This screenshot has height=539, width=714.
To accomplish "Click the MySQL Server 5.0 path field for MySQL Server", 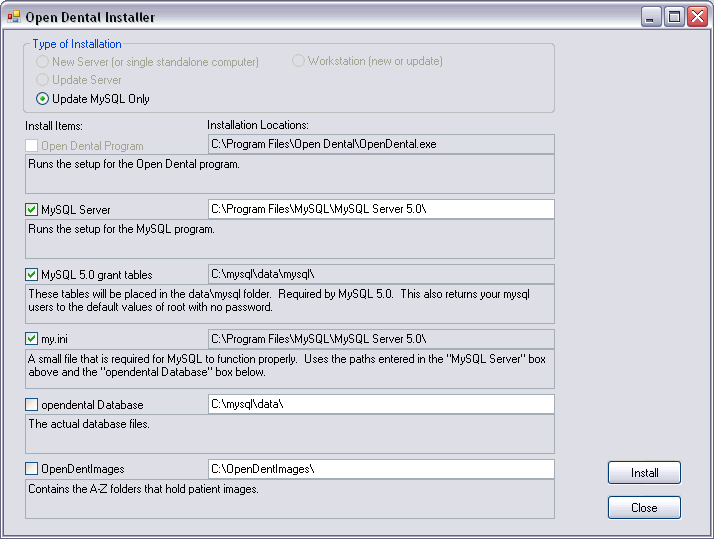I will point(381,209).
